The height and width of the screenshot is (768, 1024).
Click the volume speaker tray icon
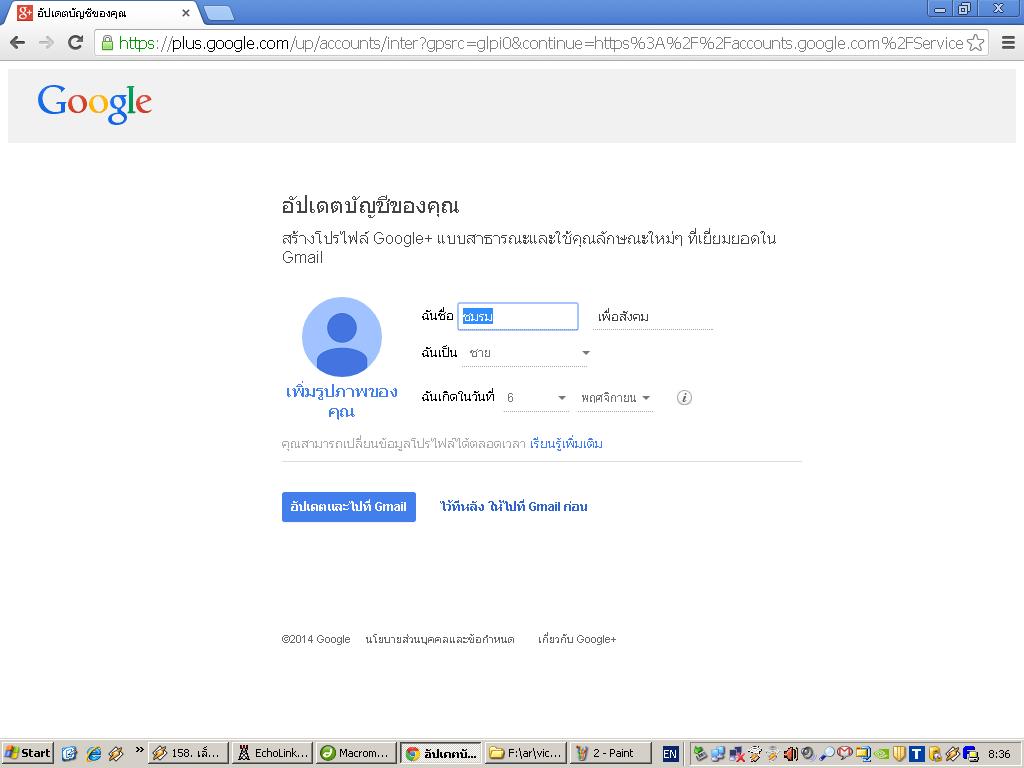click(x=808, y=754)
